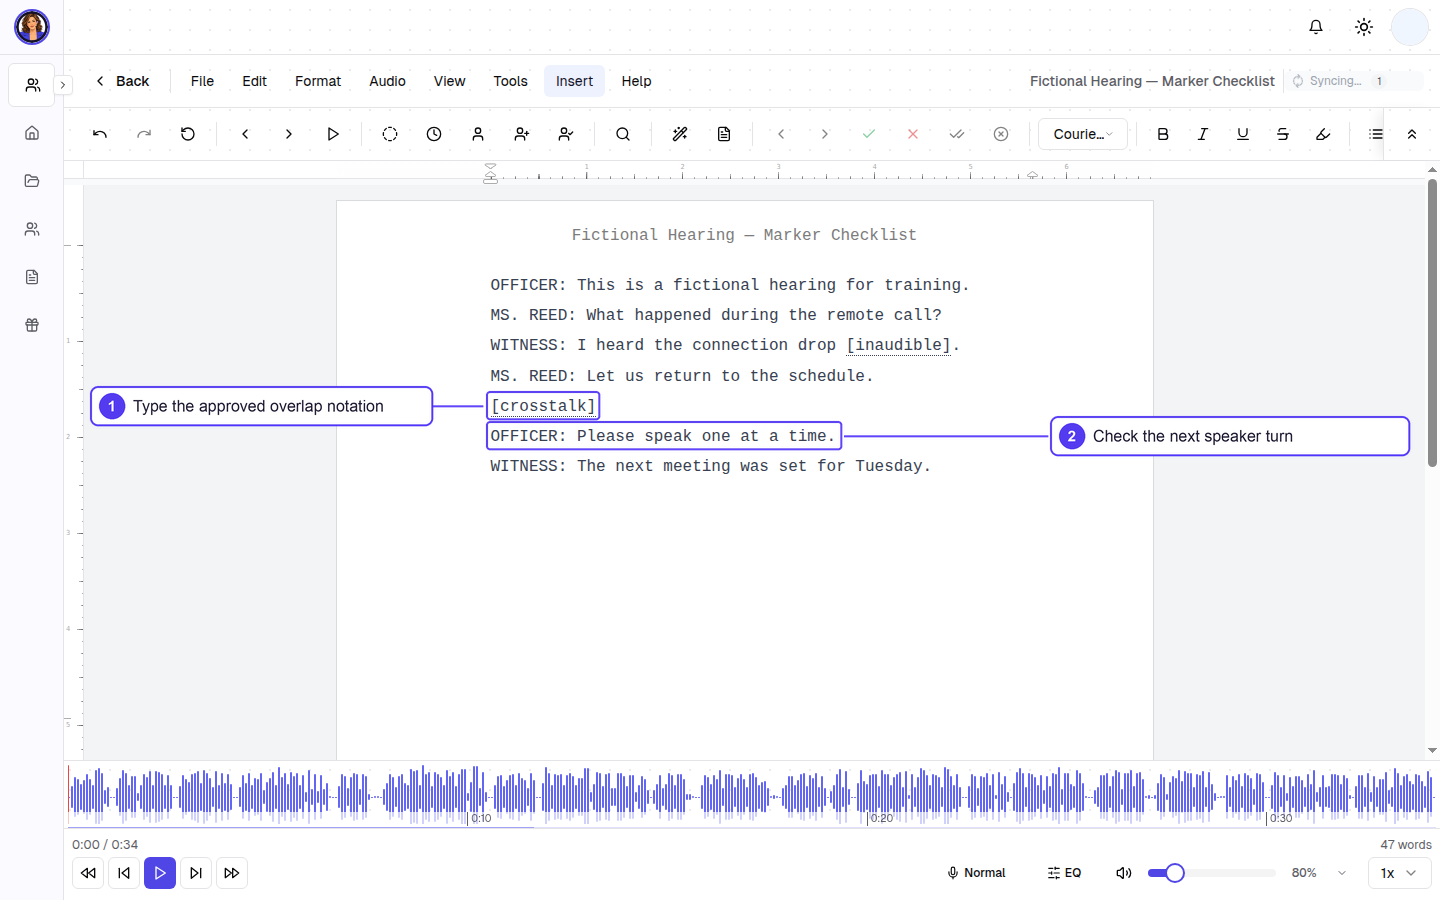Add a new speaker with person-plus icon
The width and height of the screenshot is (1440, 900).
pos(522,134)
